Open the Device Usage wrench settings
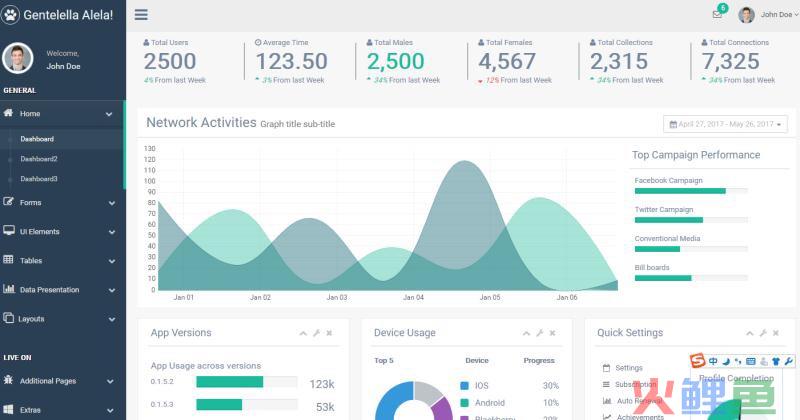Viewport: 800px width, 420px height. 539,333
